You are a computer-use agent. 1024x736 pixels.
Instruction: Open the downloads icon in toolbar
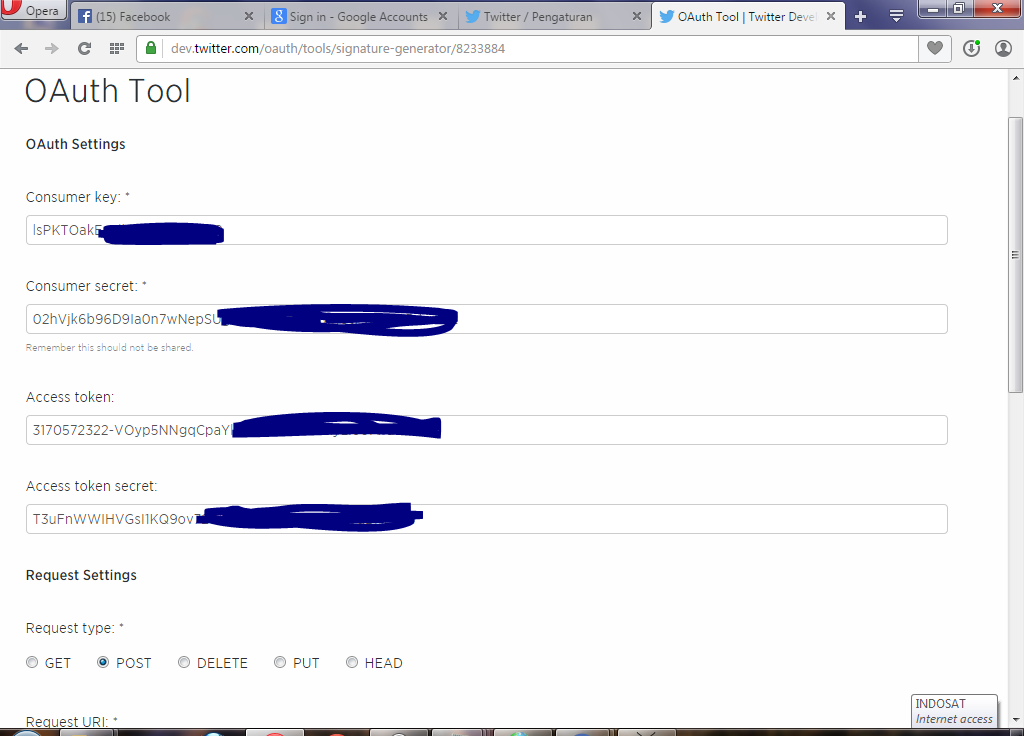(971, 48)
